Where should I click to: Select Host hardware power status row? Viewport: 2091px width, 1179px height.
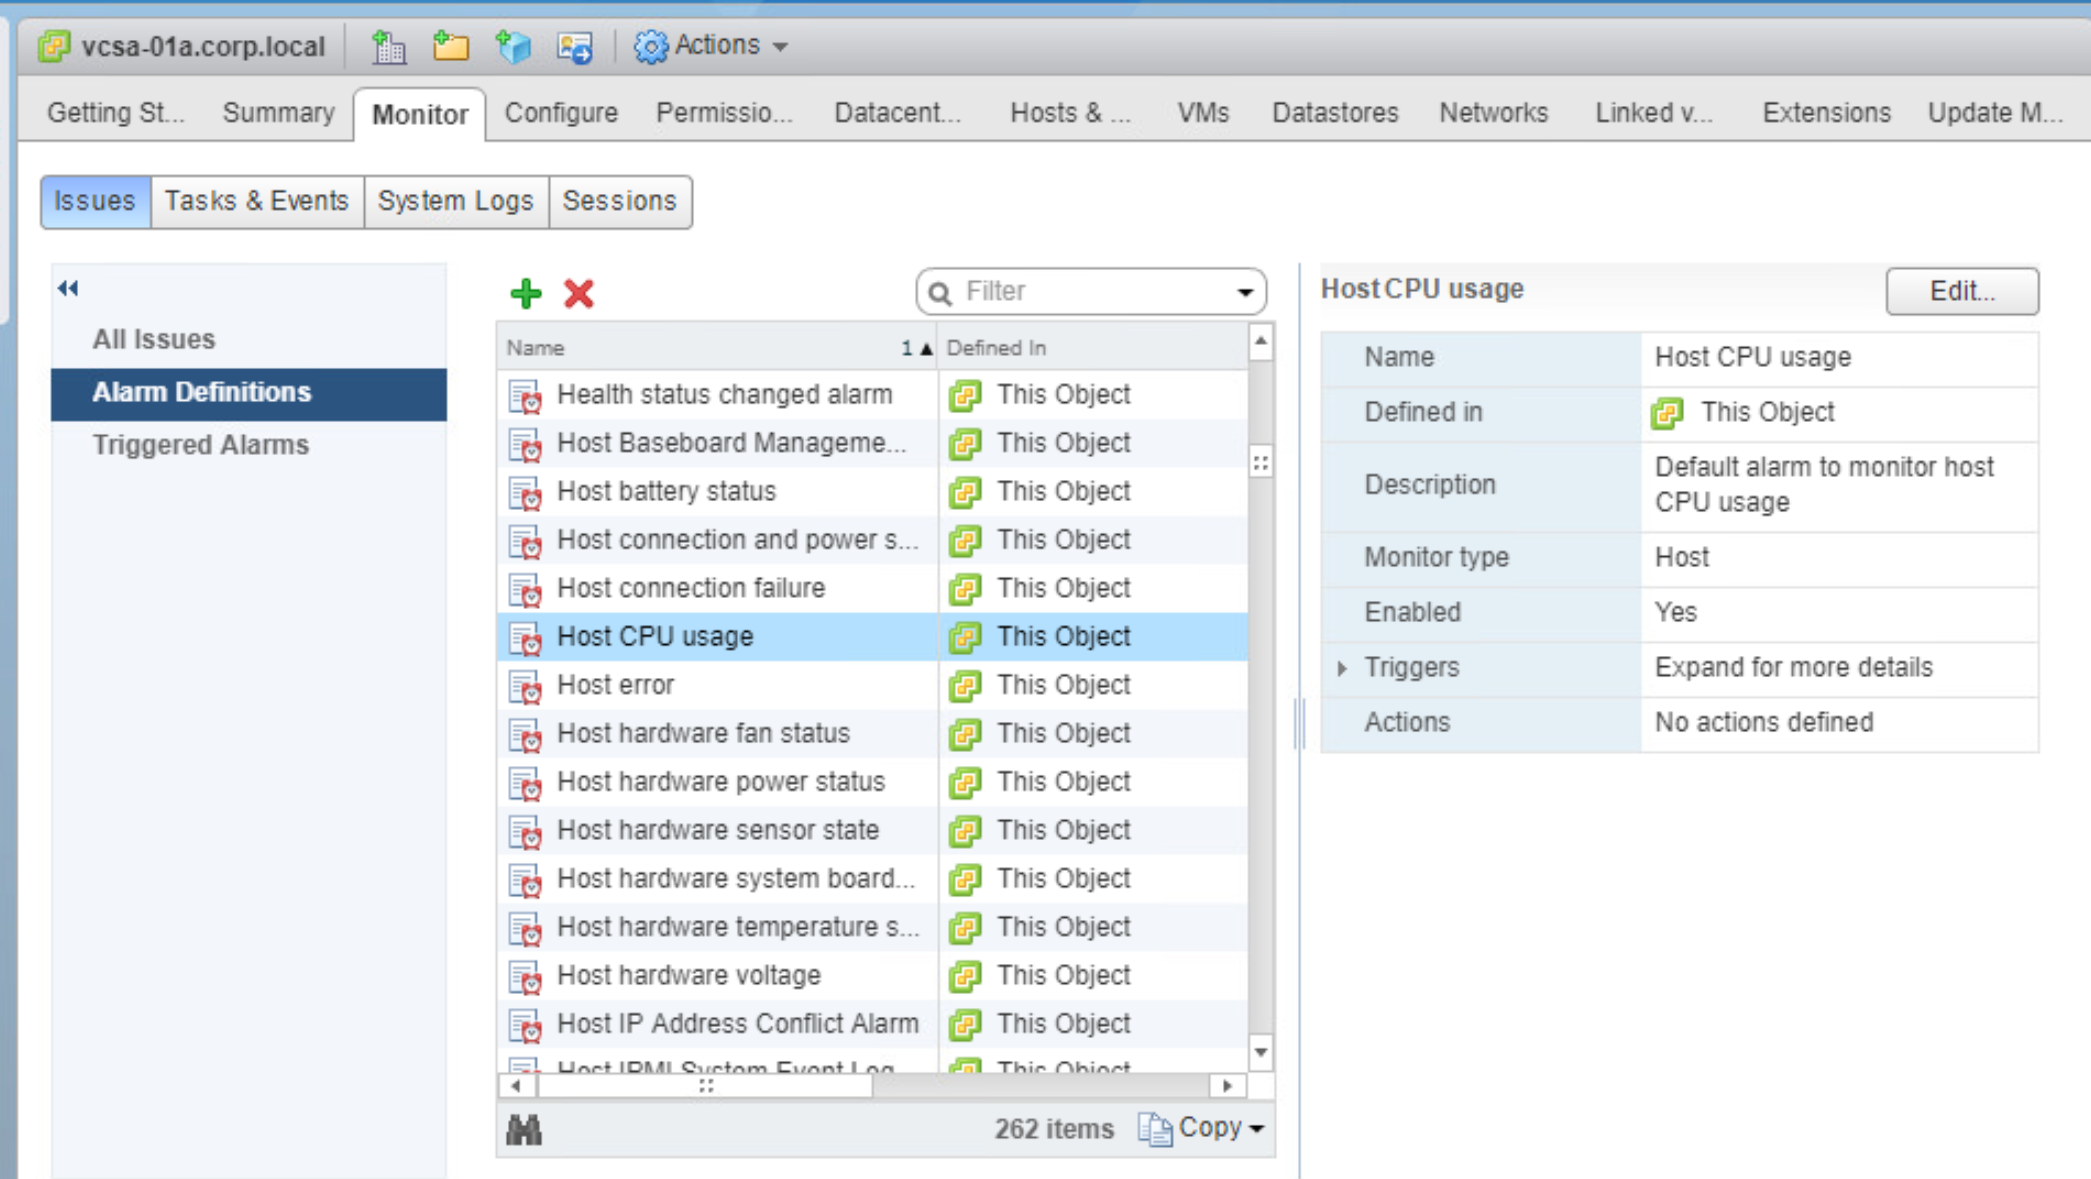[x=872, y=782]
